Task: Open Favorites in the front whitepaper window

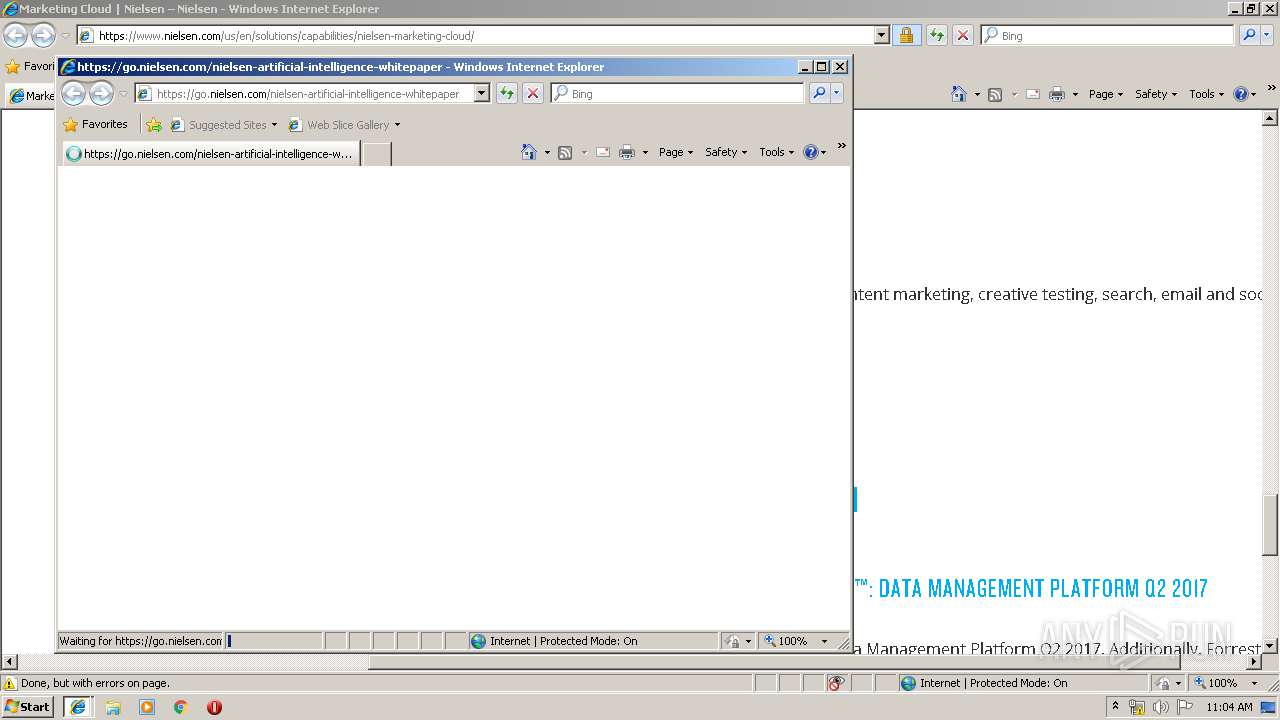Action: [x=95, y=125]
